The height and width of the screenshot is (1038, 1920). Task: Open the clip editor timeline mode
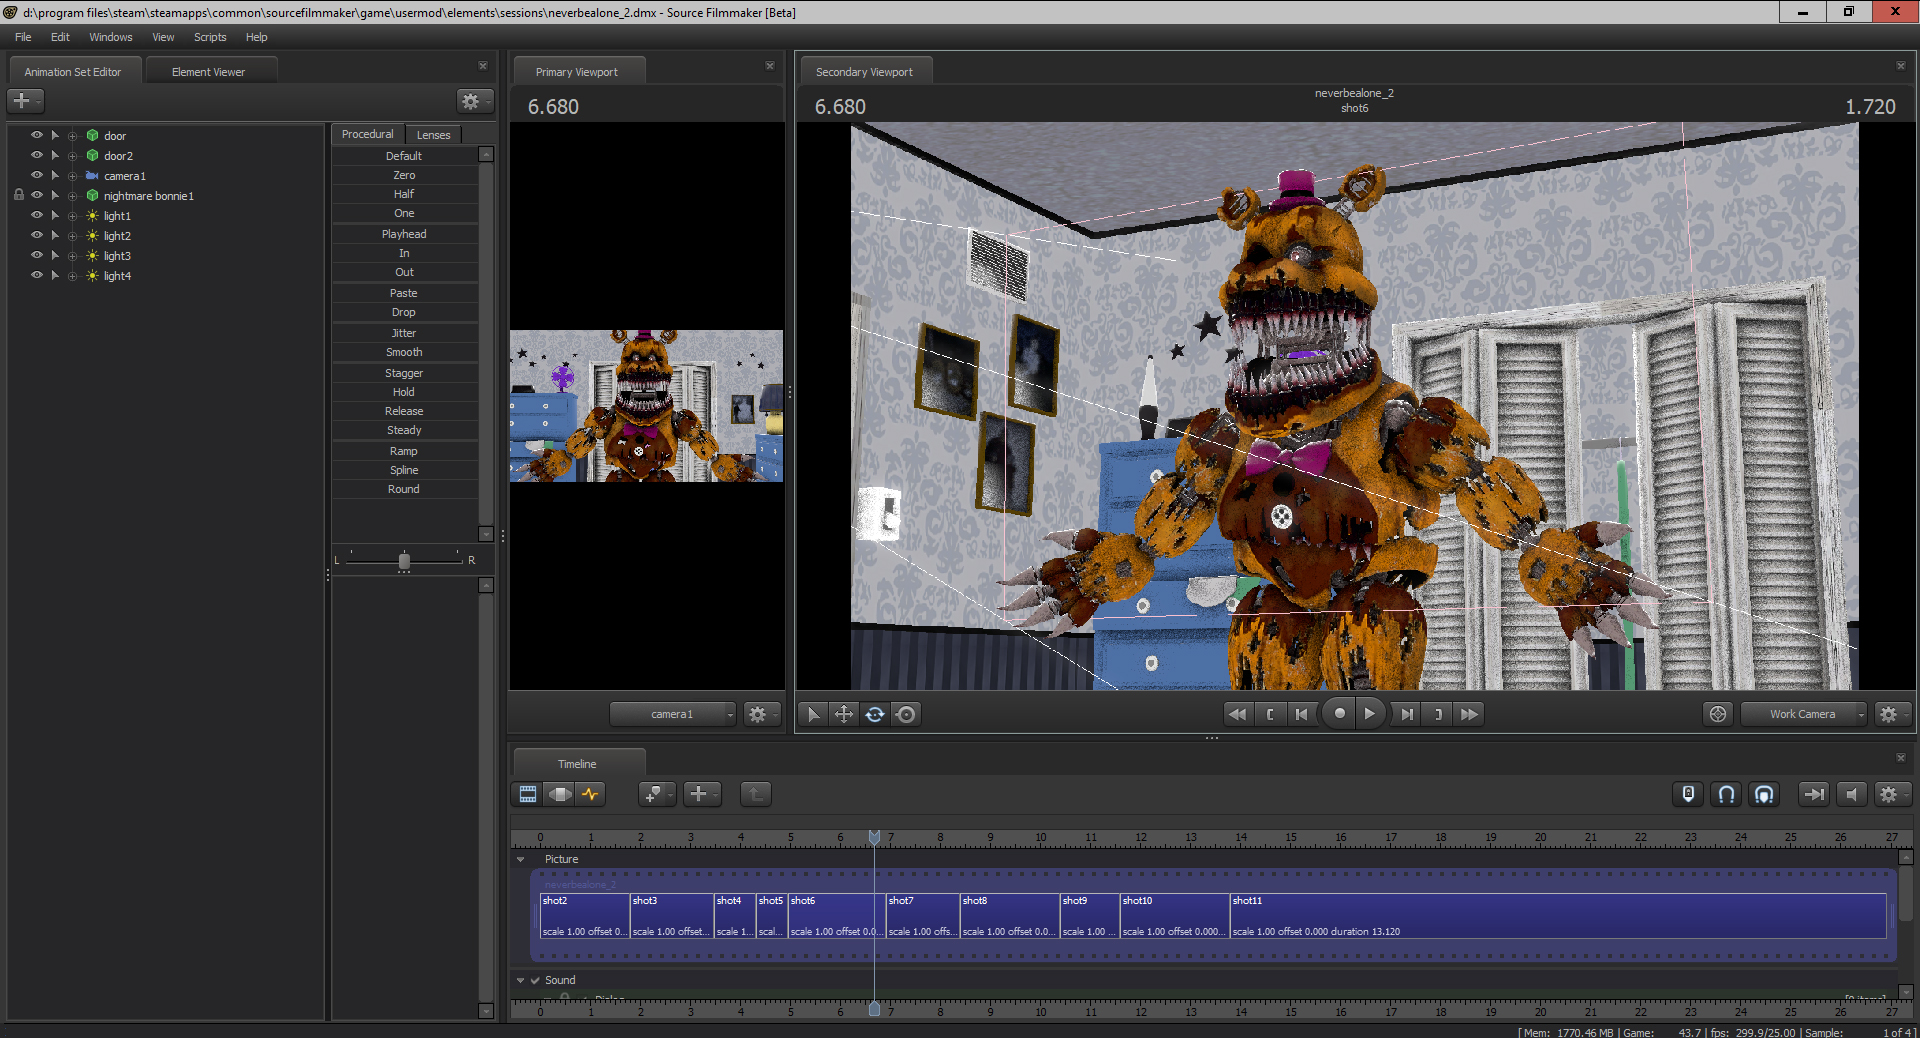point(528,794)
